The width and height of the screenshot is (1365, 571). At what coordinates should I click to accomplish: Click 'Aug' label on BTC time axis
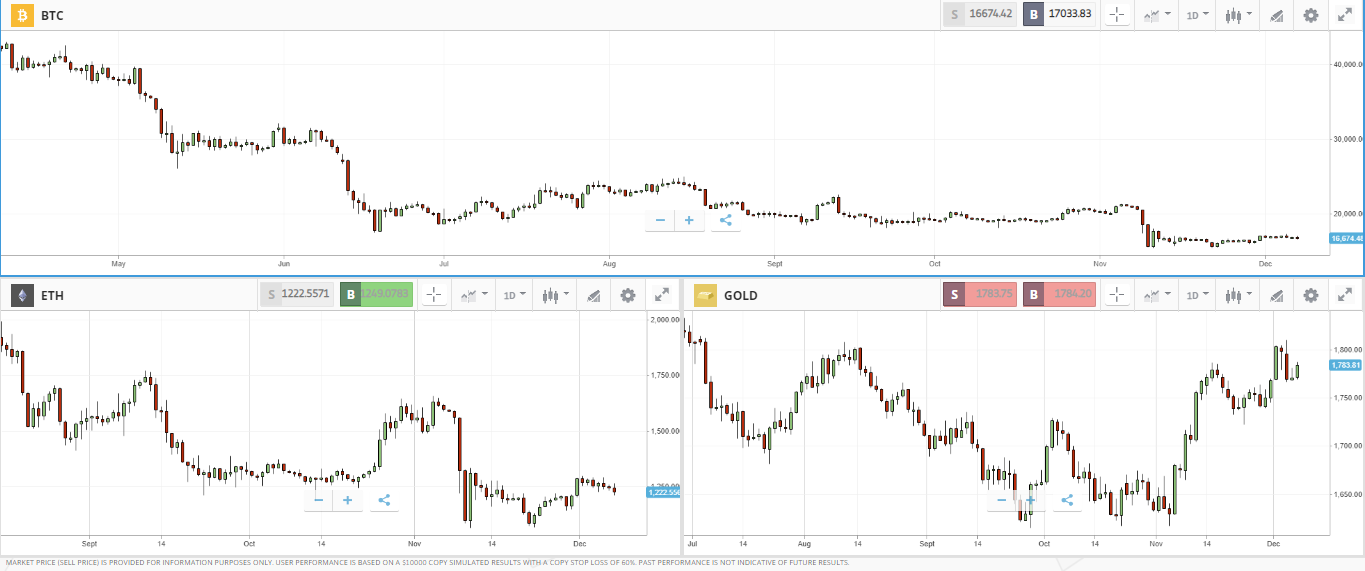click(x=609, y=265)
